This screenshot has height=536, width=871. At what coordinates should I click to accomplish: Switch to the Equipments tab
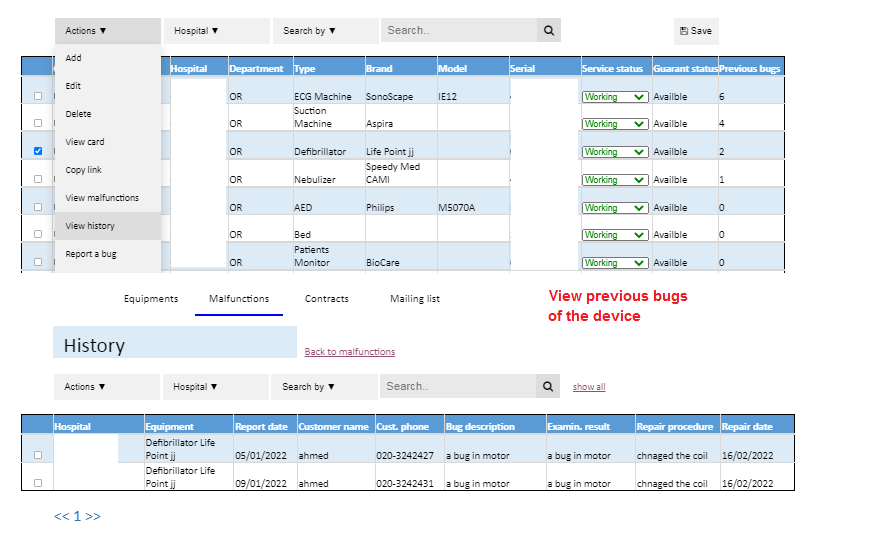pos(151,299)
